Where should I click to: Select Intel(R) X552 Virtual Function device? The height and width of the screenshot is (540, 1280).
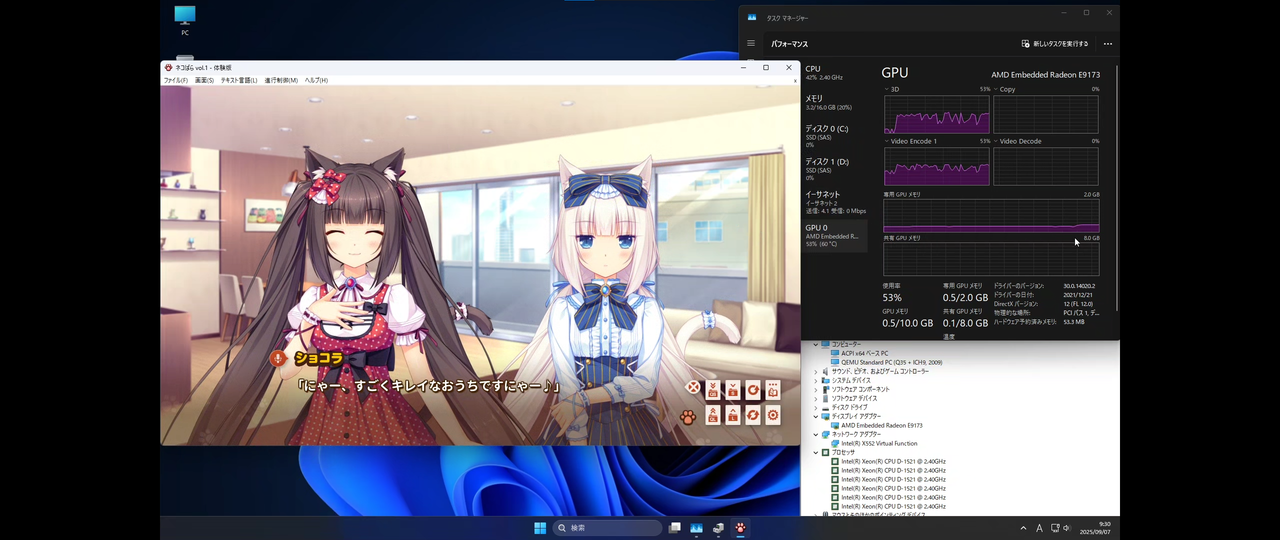pos(879,443)
